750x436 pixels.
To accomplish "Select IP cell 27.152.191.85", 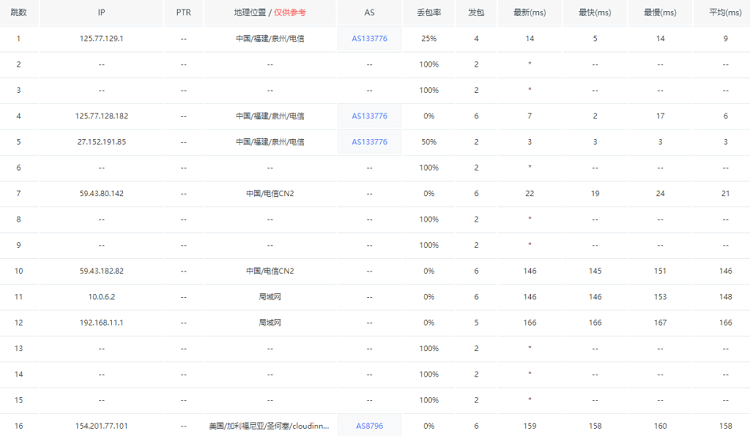I will pos(101,142).
